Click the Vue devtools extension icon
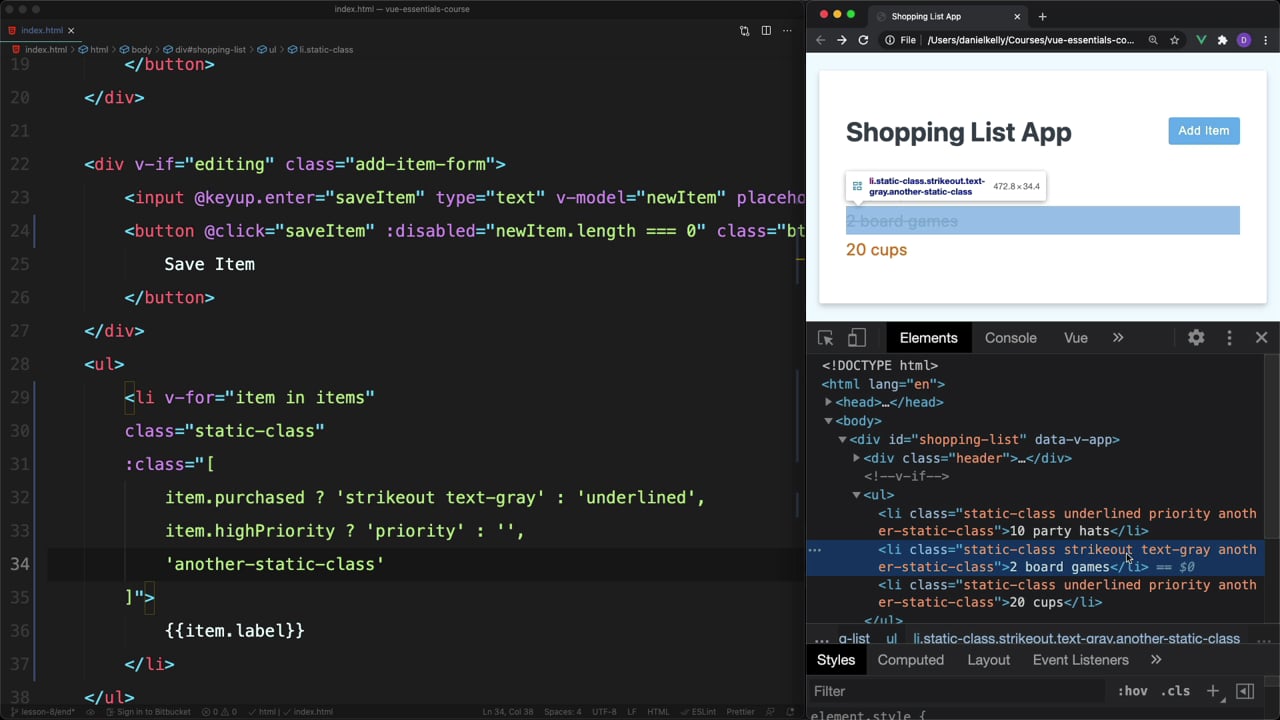The height and width of the screenshot is (720, 1280). pos(1201,40)
